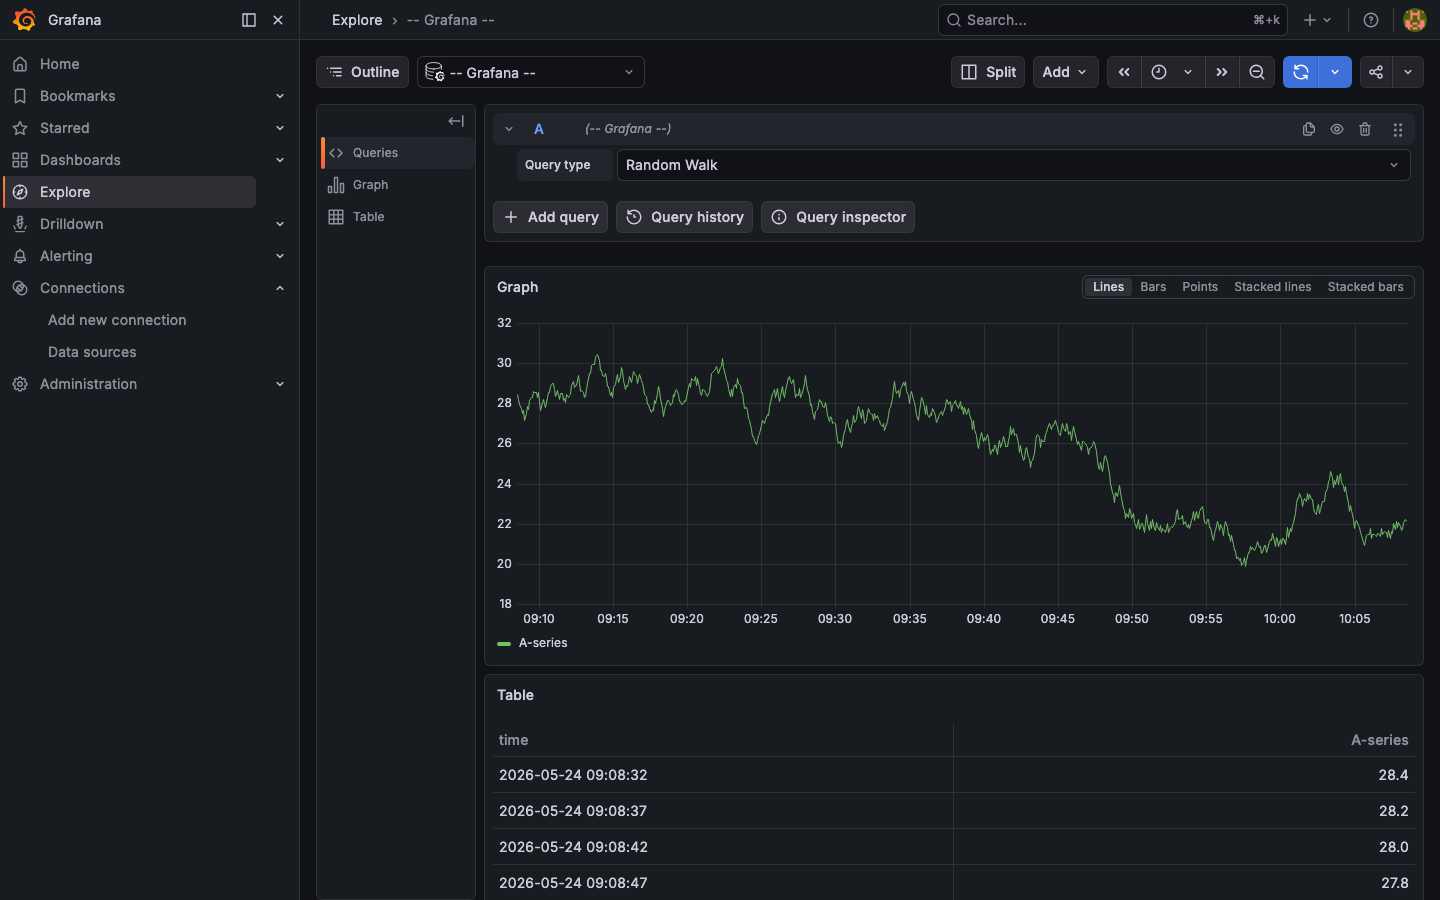Click the Explore compass icon
This screenshot has width=1440, height=900.
click(x=20, y=192)
